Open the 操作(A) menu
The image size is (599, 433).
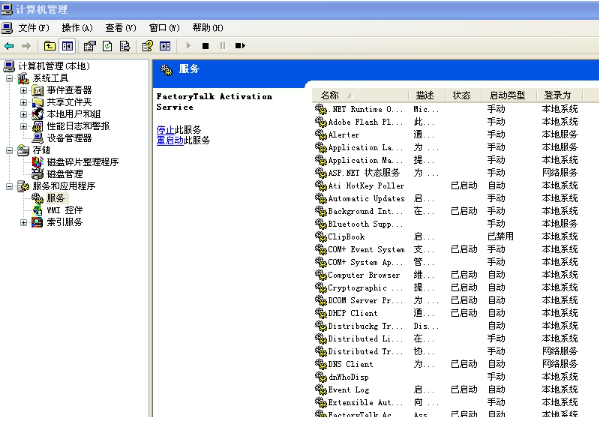point(77,28)
